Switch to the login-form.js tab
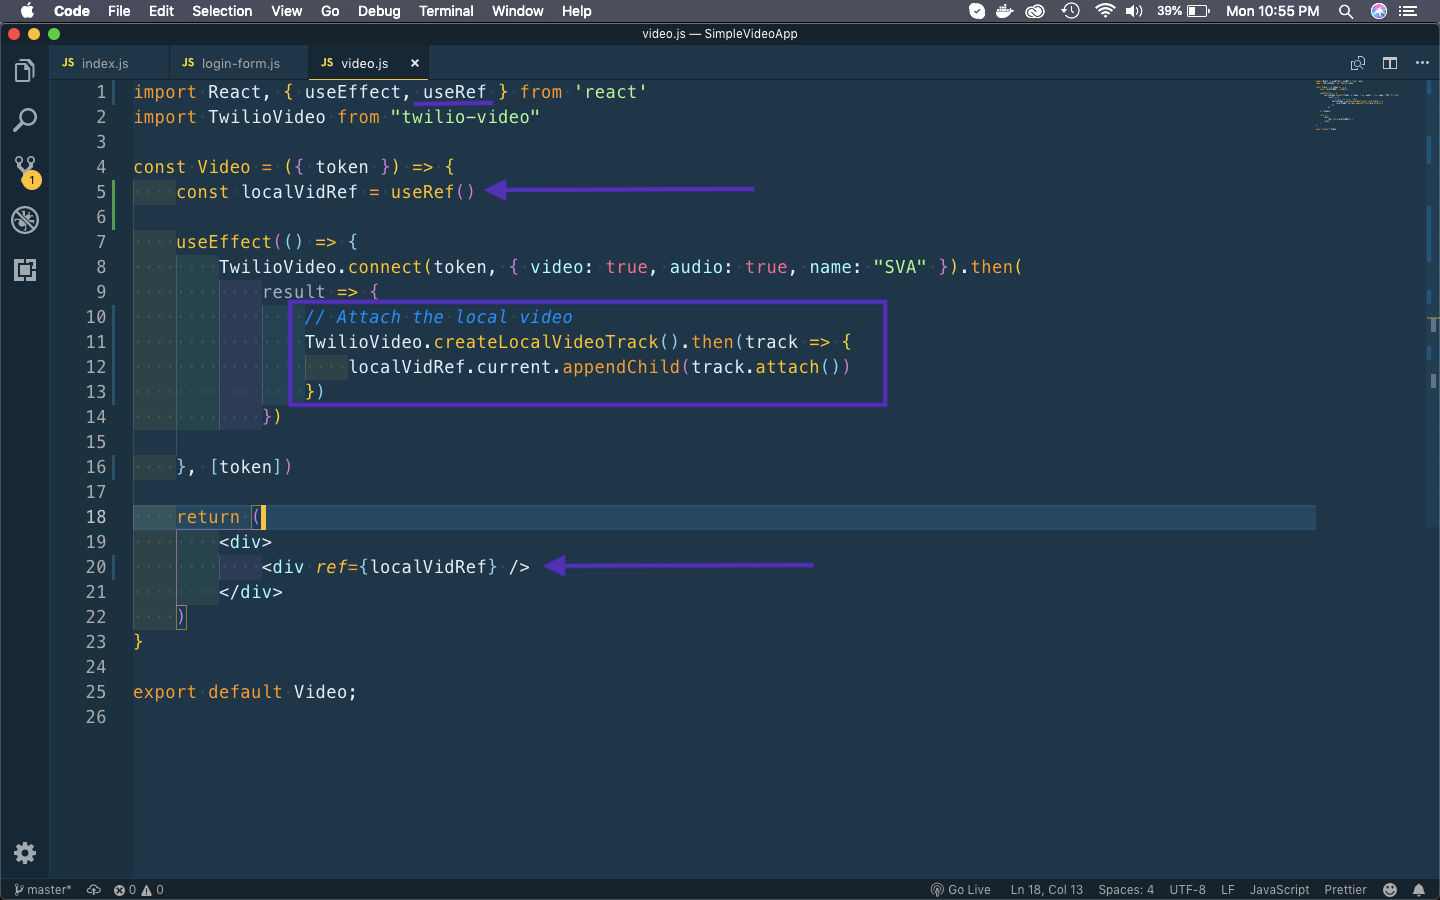The width and height of the screenshot is (1440, 900). 239,63
